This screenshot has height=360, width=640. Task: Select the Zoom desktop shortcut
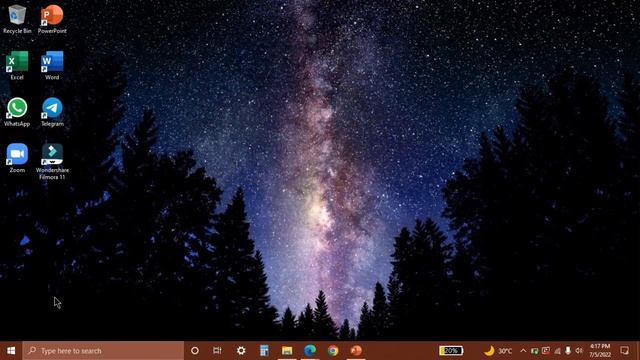coord(17,158)
